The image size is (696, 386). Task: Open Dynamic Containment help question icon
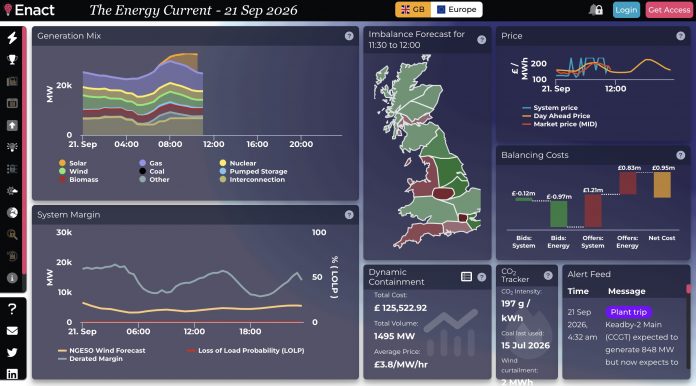click(481, 277)
